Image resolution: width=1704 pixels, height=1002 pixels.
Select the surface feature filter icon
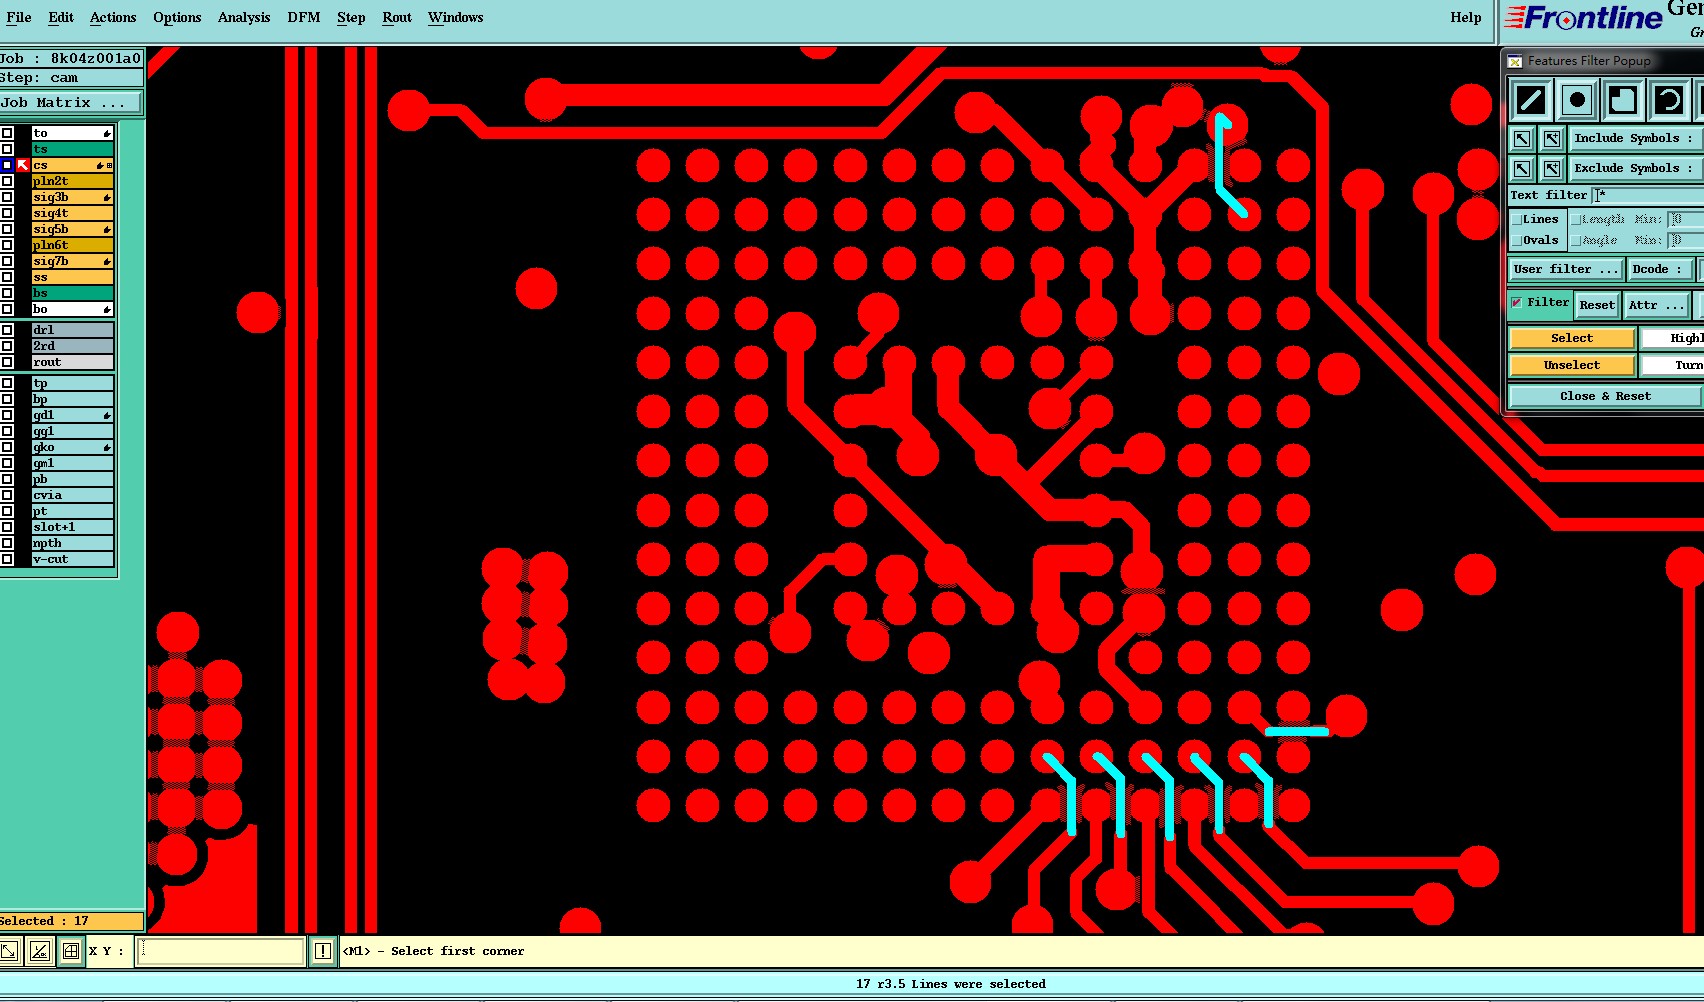point(1622,100)
